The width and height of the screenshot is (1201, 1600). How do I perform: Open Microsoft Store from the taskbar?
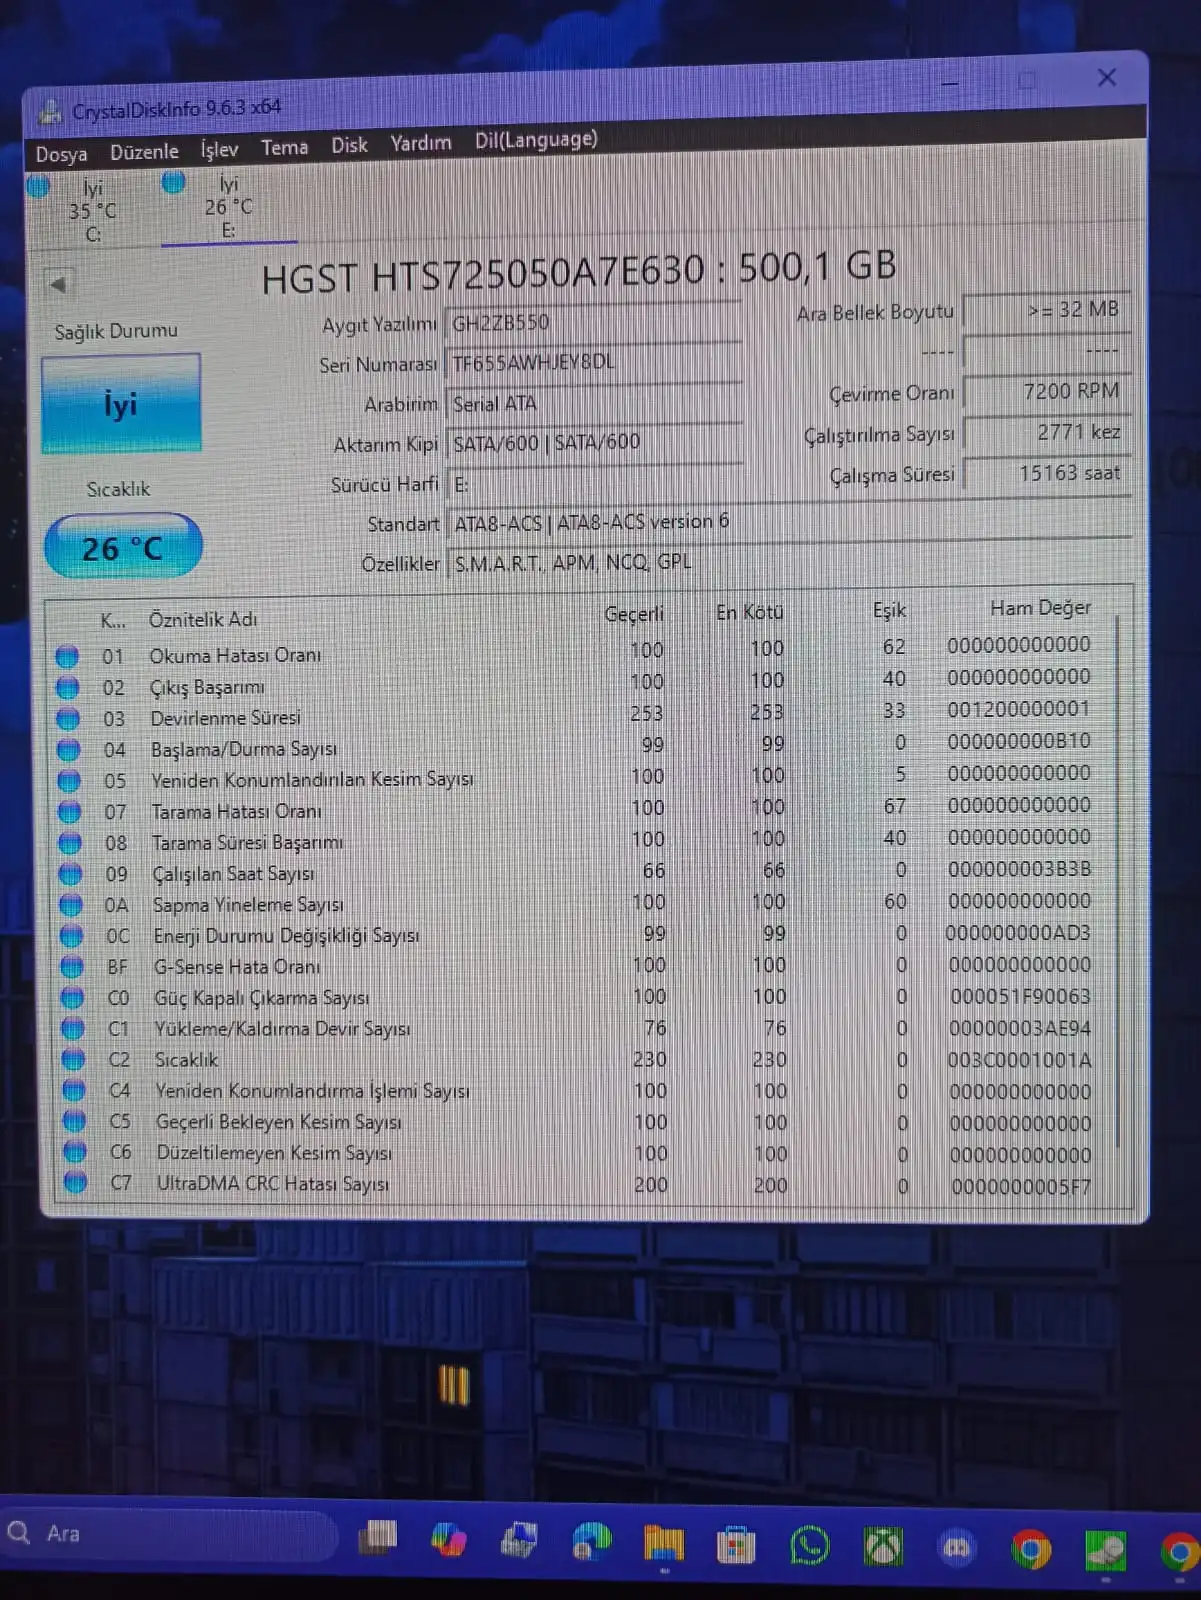pos(735,1546)
